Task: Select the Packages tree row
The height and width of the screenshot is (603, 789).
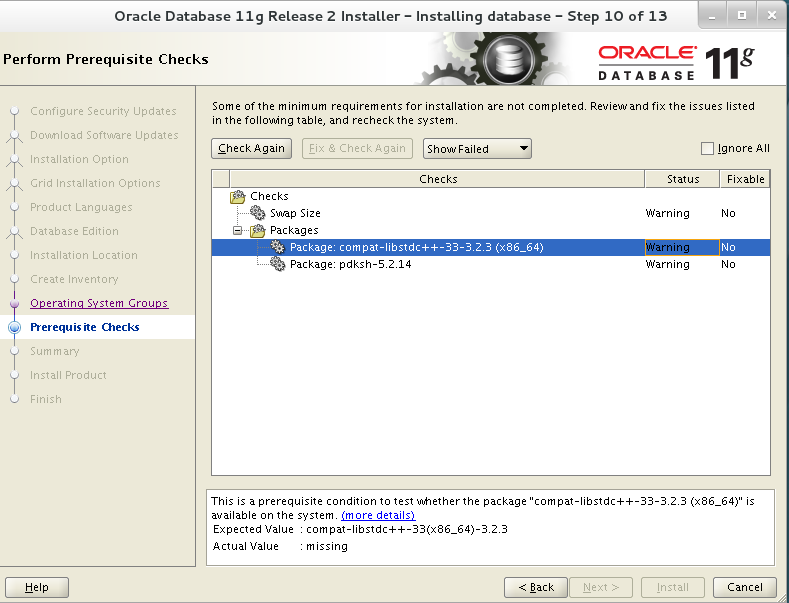Action: (491, 231)
